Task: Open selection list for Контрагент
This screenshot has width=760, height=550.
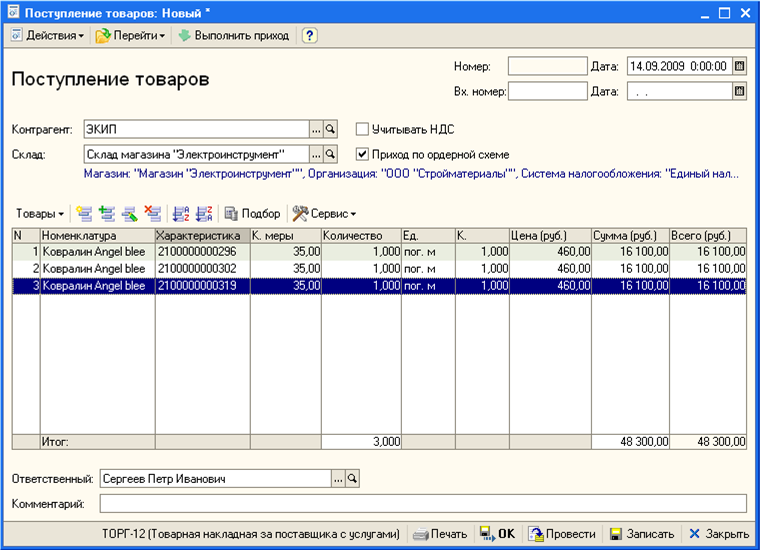Action: tap(316, 129)
